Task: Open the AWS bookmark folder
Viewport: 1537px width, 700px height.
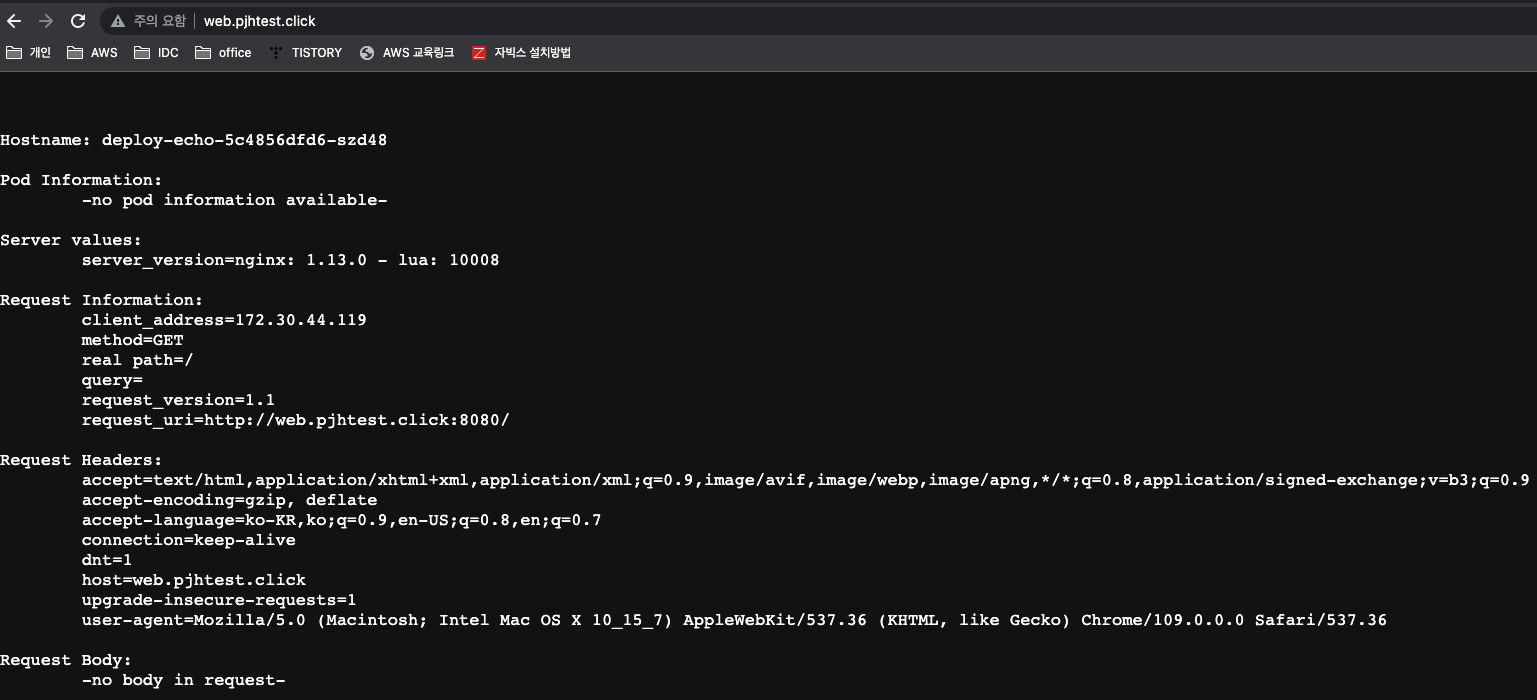Action: point(92,53)
